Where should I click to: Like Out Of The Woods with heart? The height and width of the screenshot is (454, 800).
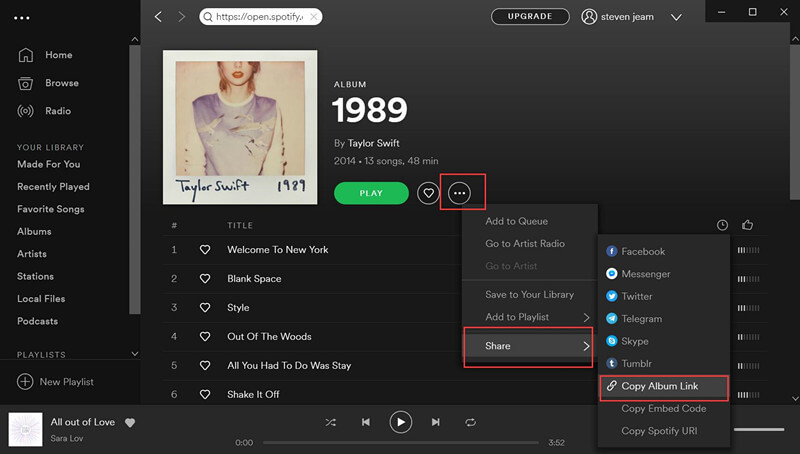click(x=205, y=337)
